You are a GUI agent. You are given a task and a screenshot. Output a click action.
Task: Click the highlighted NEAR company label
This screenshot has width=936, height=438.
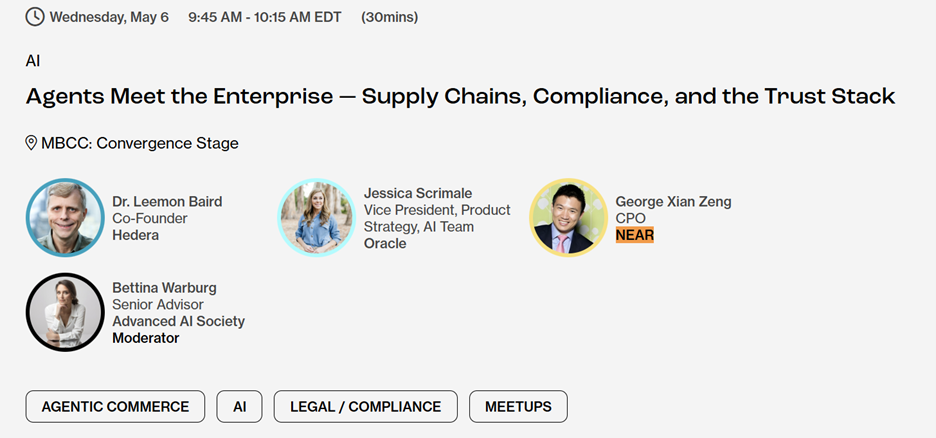click(634, 235)
